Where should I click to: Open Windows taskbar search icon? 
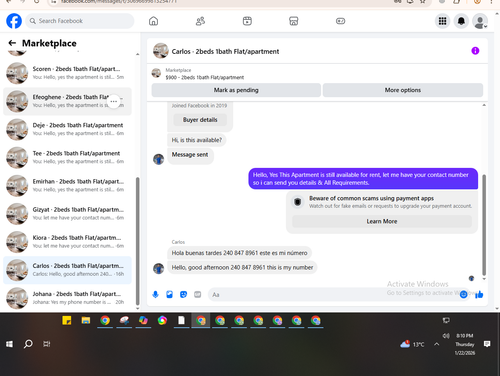pos(28,344)
